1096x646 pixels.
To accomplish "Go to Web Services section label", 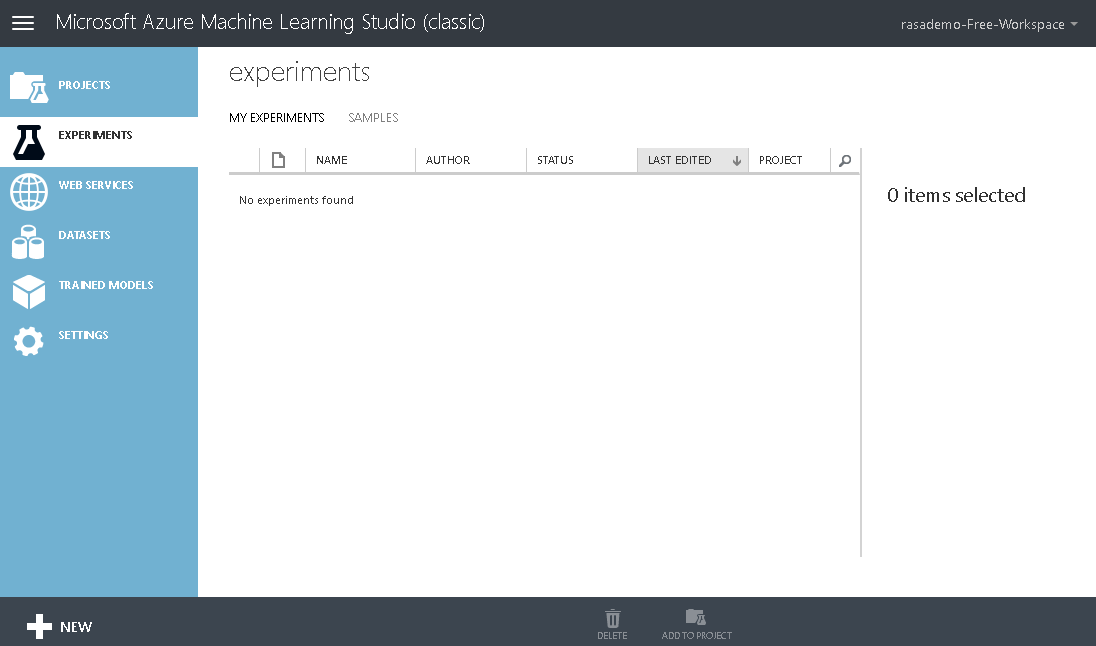I will 96,185.
